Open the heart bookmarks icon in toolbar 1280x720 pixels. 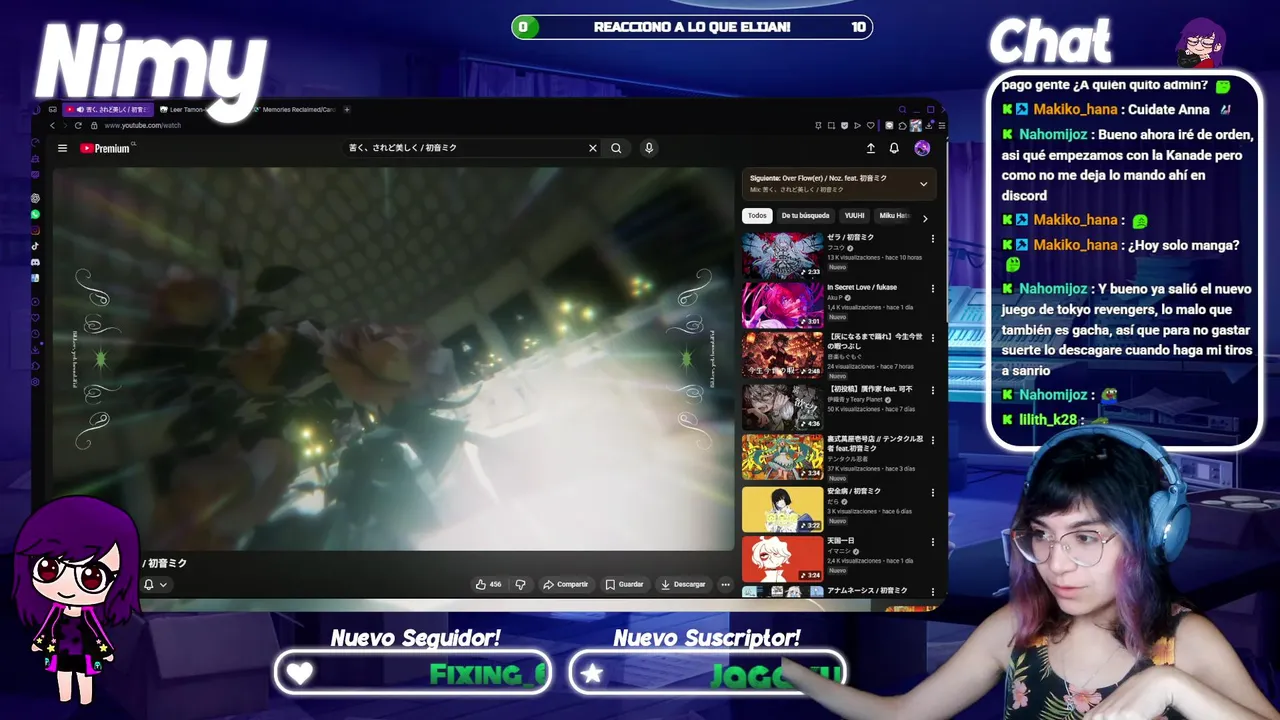870,125
